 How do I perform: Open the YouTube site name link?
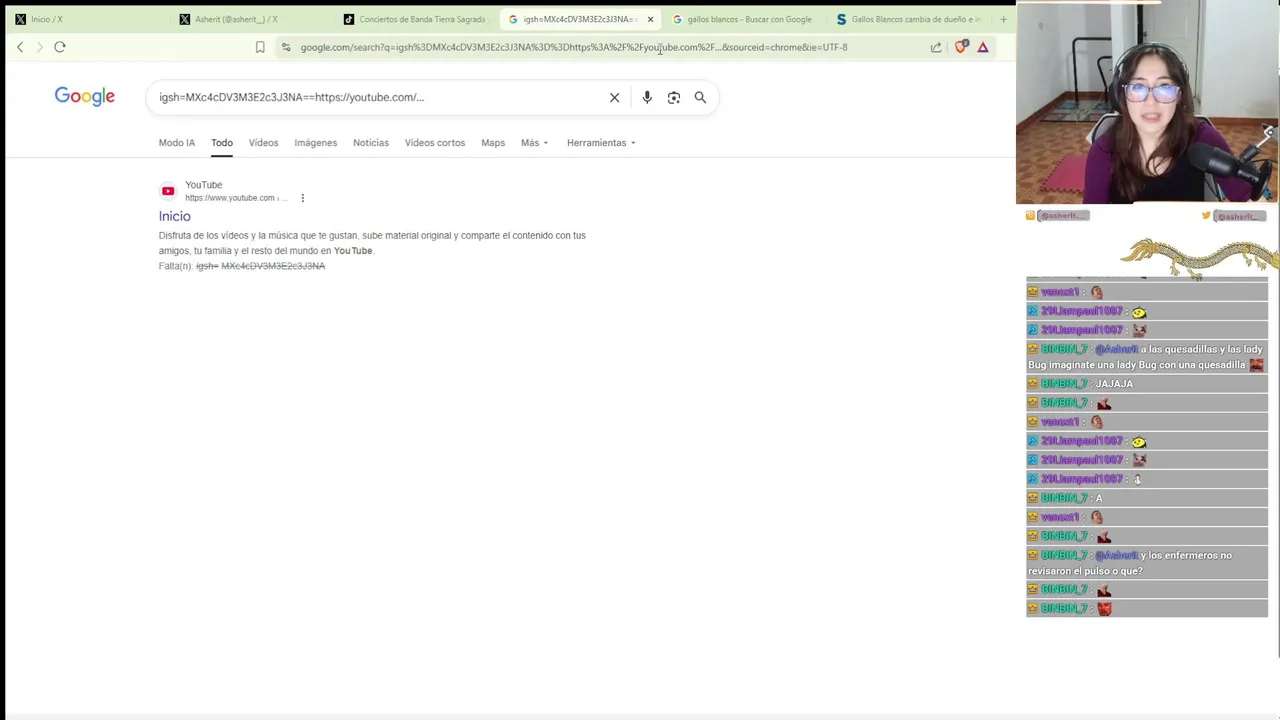[204, 185]
